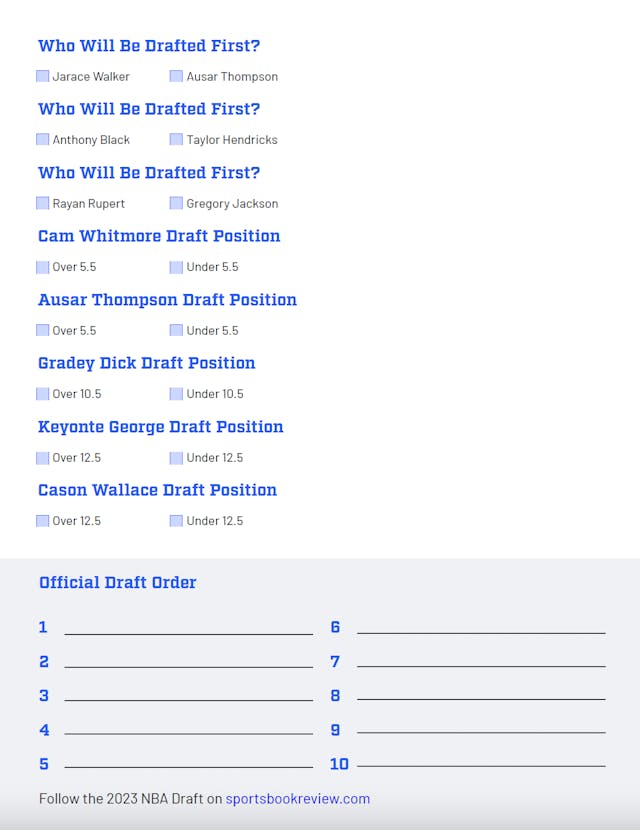
Task: Tick Over 12.5 for Cason Wallace
Action: [43, 521]
